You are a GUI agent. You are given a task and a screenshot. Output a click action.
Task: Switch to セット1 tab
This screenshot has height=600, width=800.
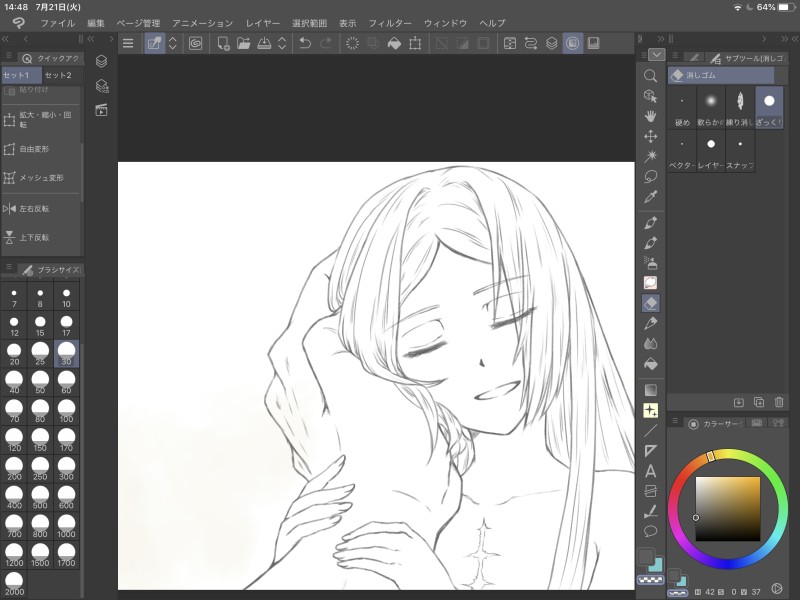pos(21,75)
